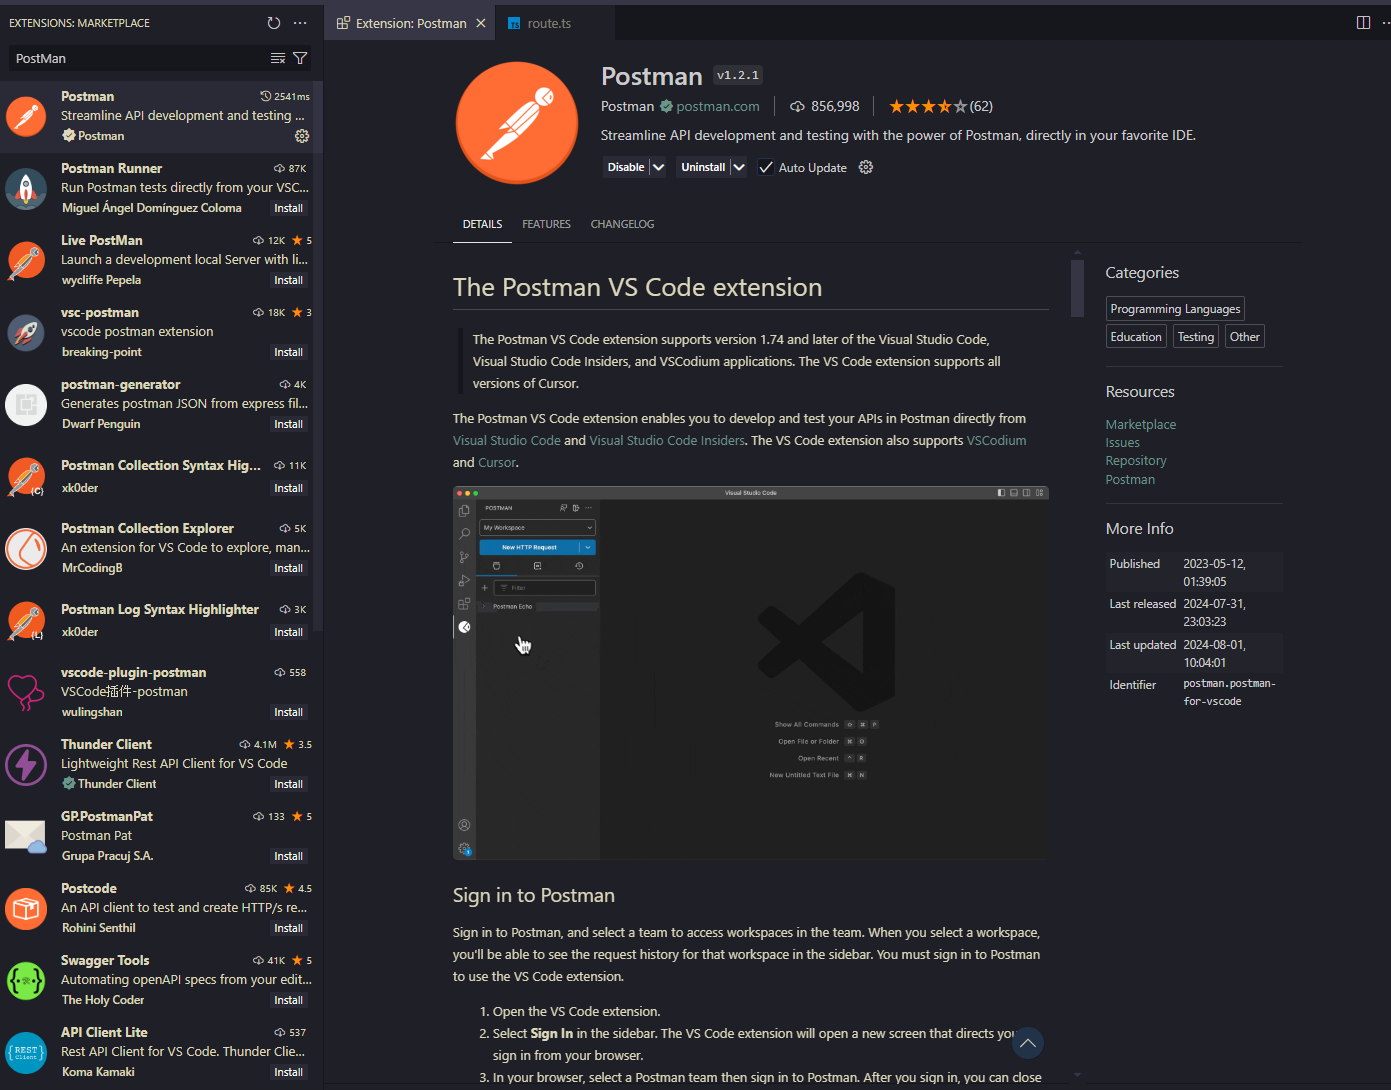Follow the VSCodium link
Image resolution: width=1391 pixels, height=1090 pixels.
point(996,440)
